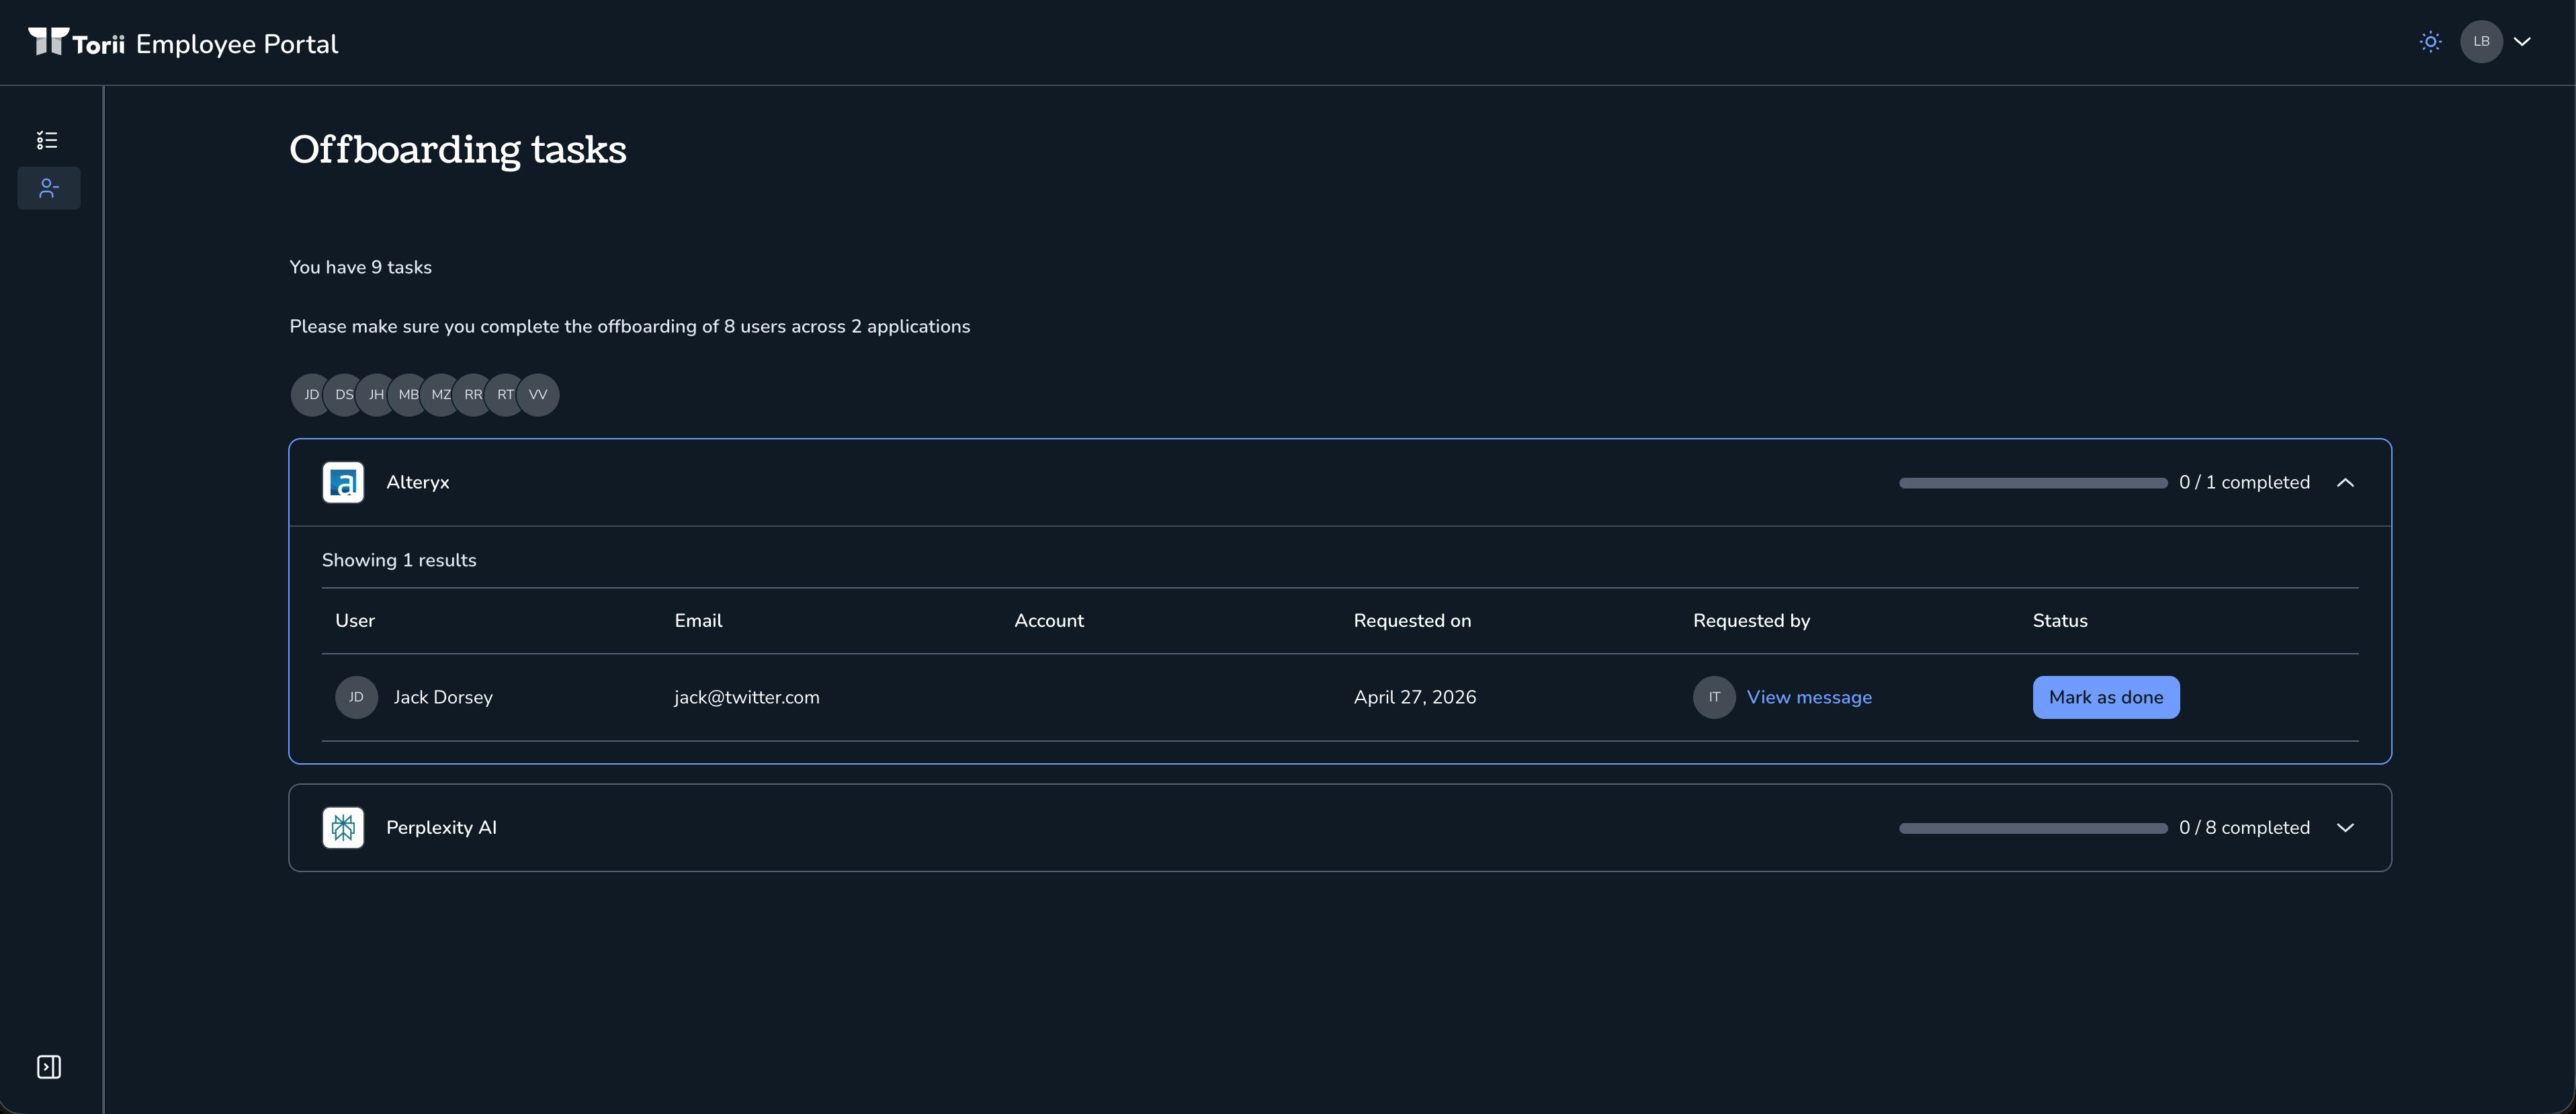Click the Employee Portal title
Screen dimensions: 2576x1114
(x=237, y=44)
